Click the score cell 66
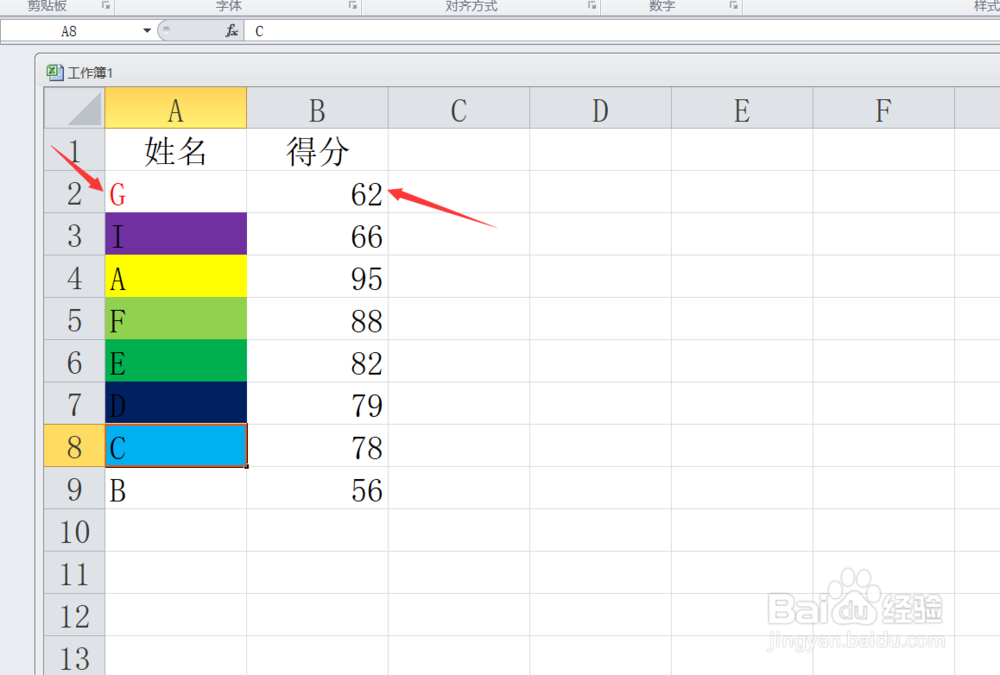Image resolution: width=1000 pixels, height=675 pixels. 318,234
